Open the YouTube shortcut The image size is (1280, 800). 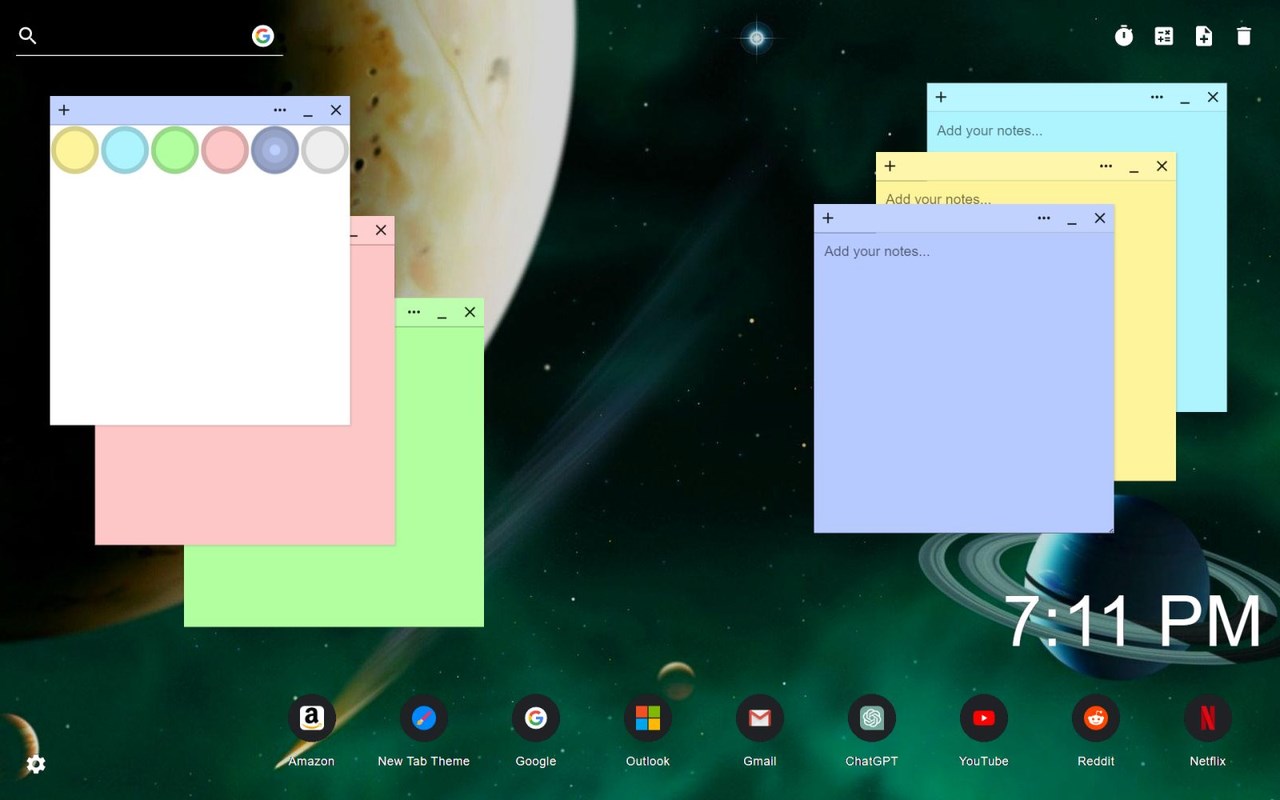point(984,718)
